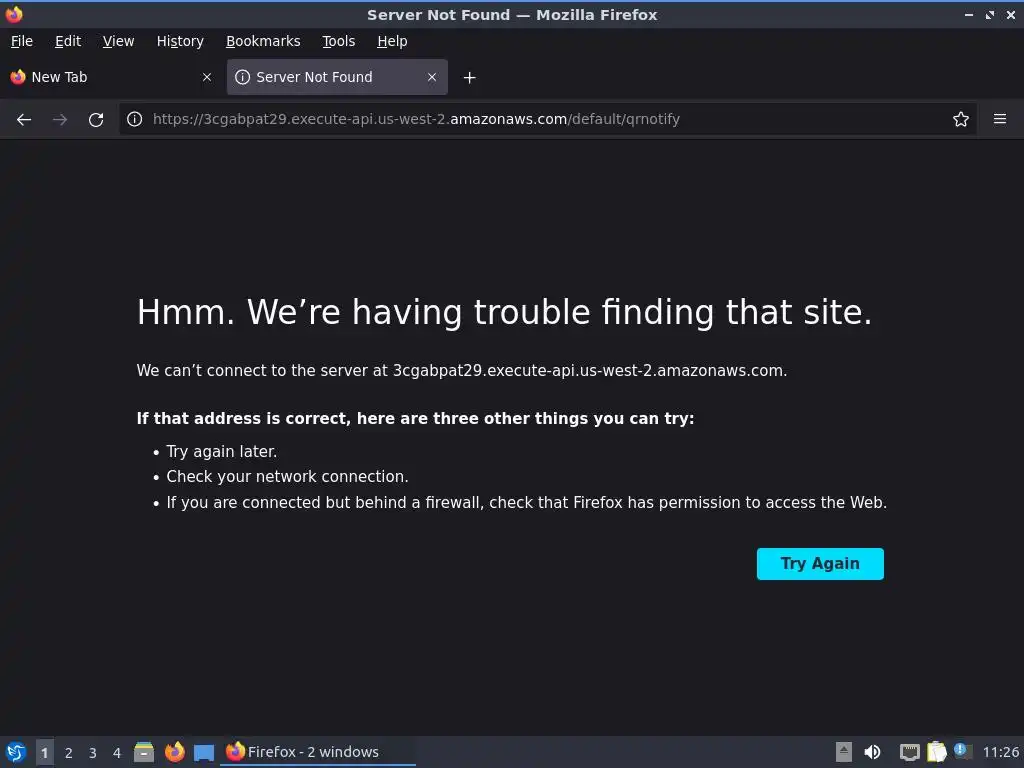
Task: Click the Try Again button
Action: (x=820, y=564)
